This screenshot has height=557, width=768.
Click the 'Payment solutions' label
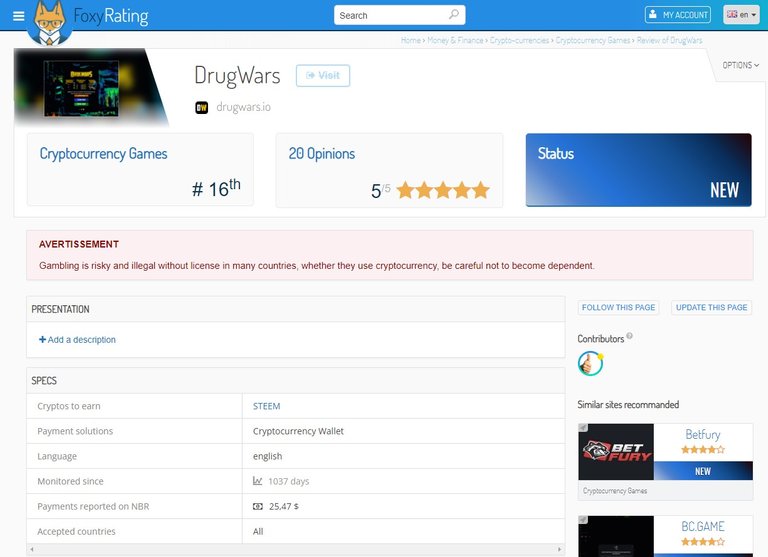click(x=75, y=431)
